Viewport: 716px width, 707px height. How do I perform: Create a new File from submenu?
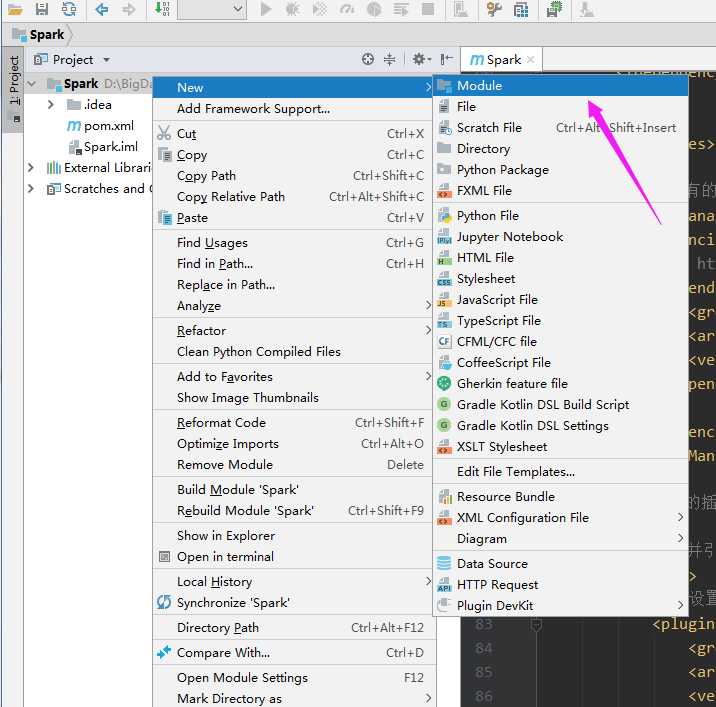point(561,107)
